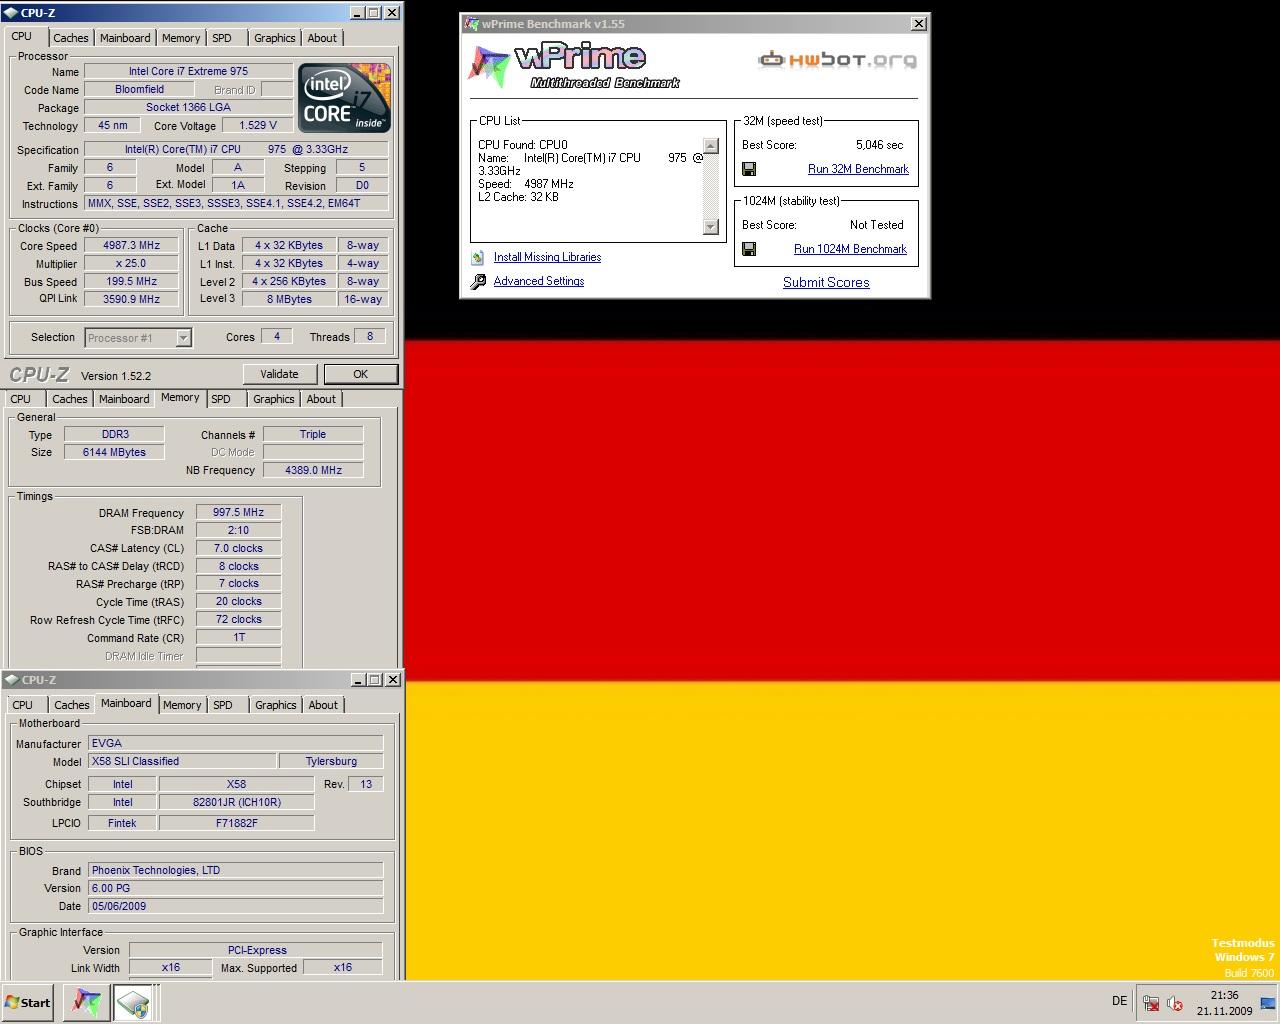The width and height of the screenshot is (1280, 1024).
Task: Click the muted volume tray icon
Action: coord(1175,1003)
